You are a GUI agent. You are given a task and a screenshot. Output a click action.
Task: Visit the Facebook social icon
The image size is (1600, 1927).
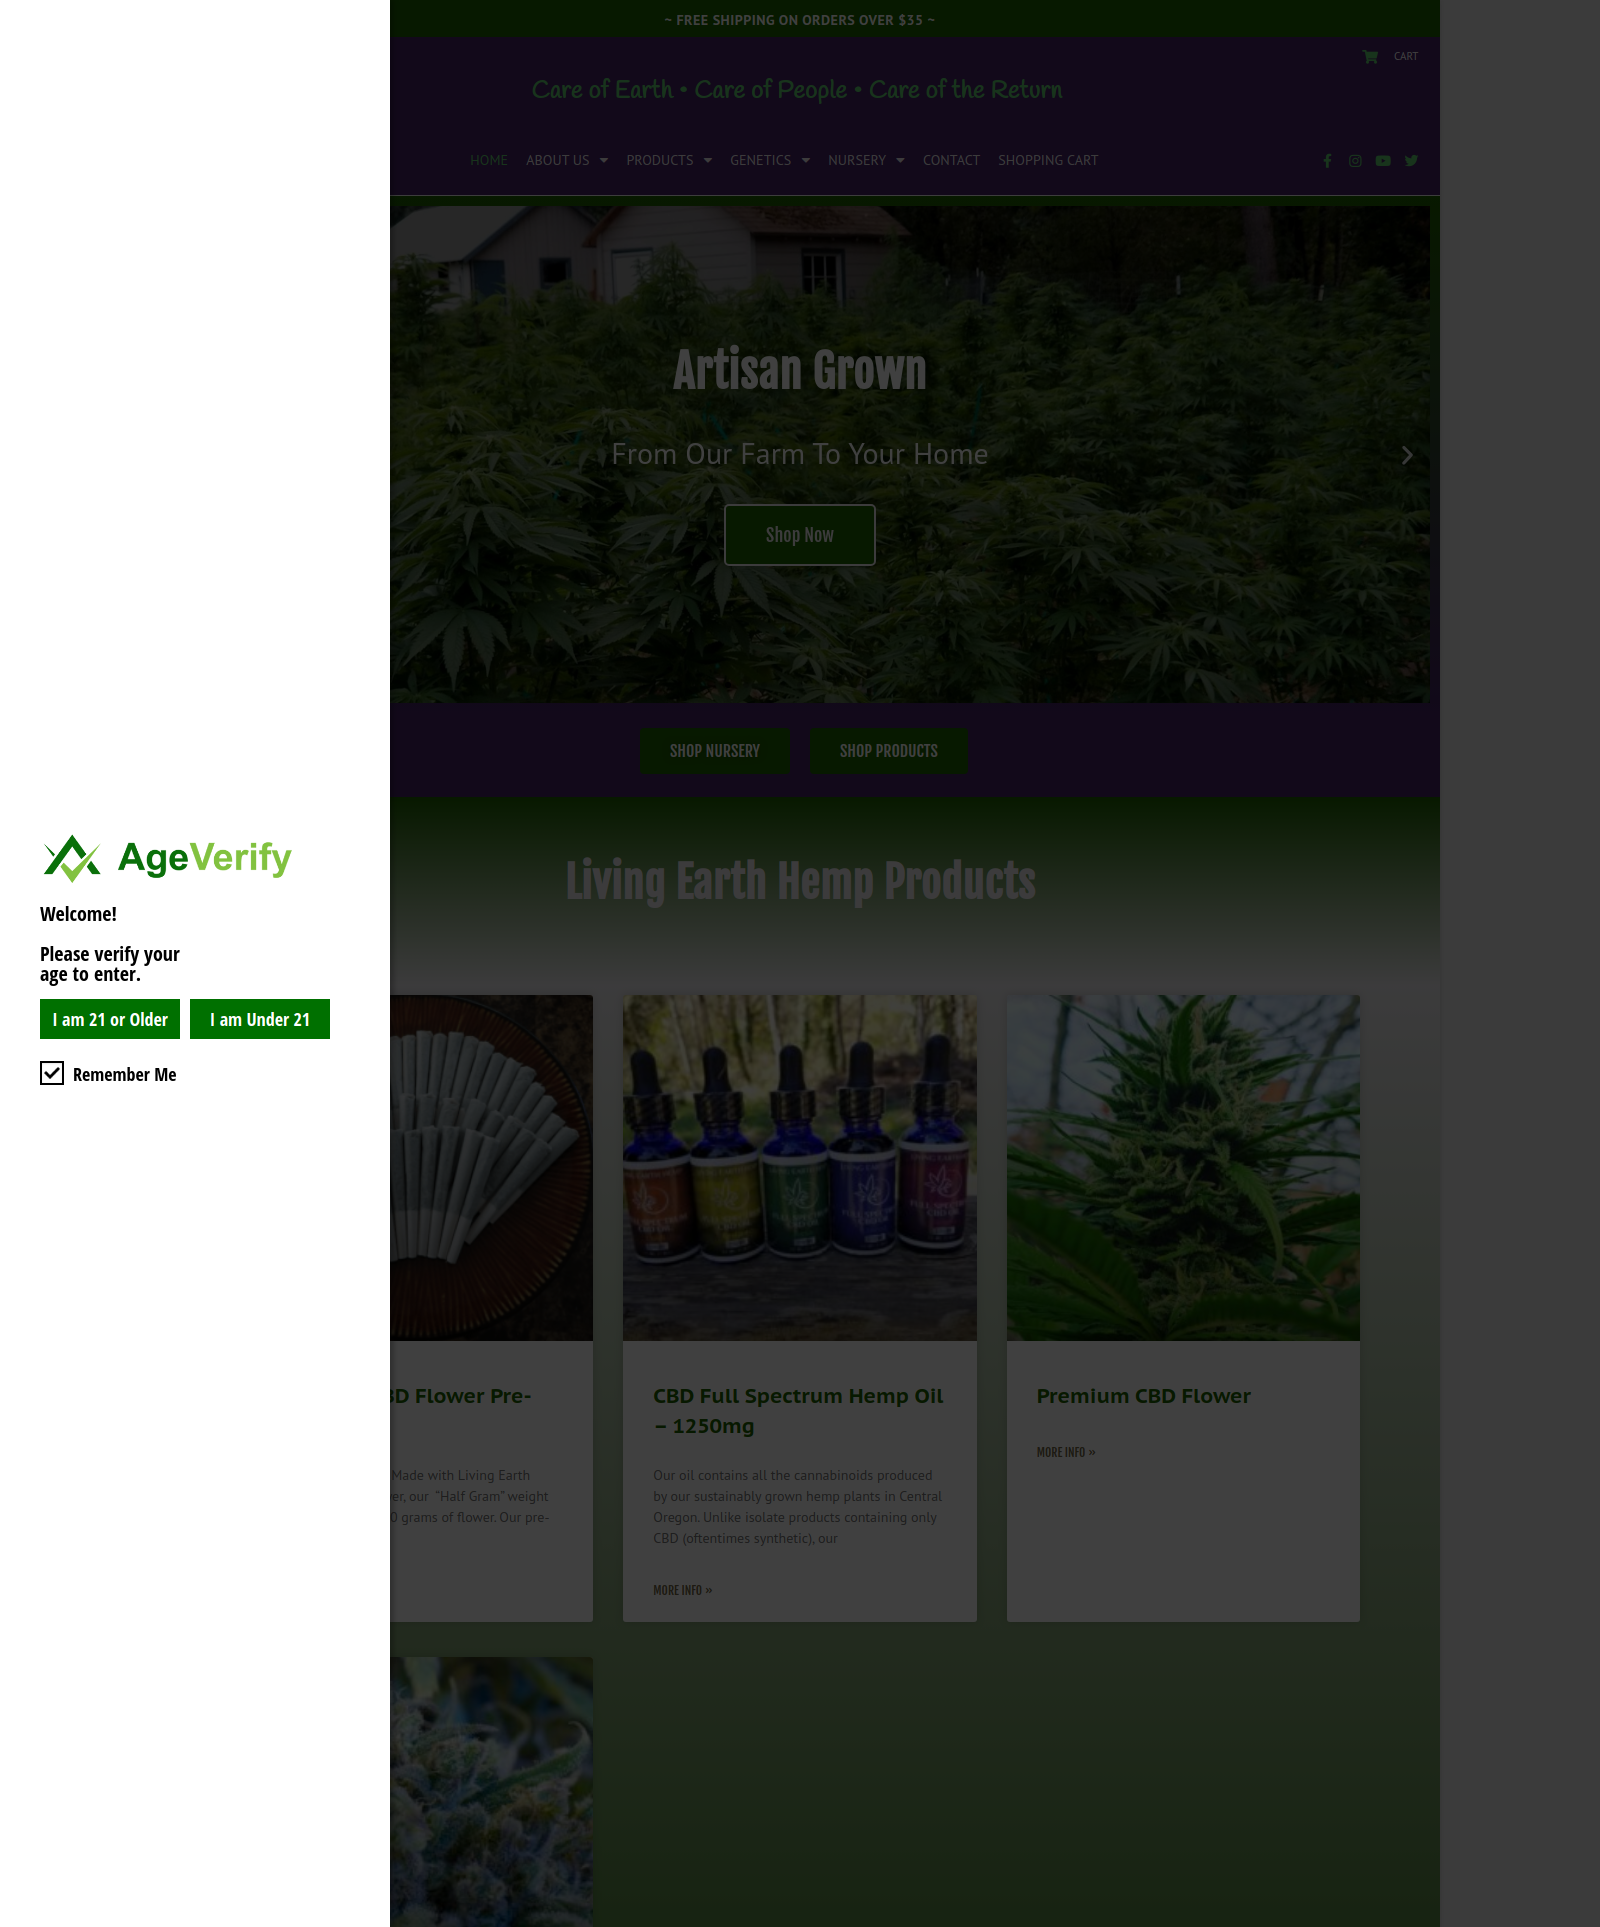point(1327,161)
